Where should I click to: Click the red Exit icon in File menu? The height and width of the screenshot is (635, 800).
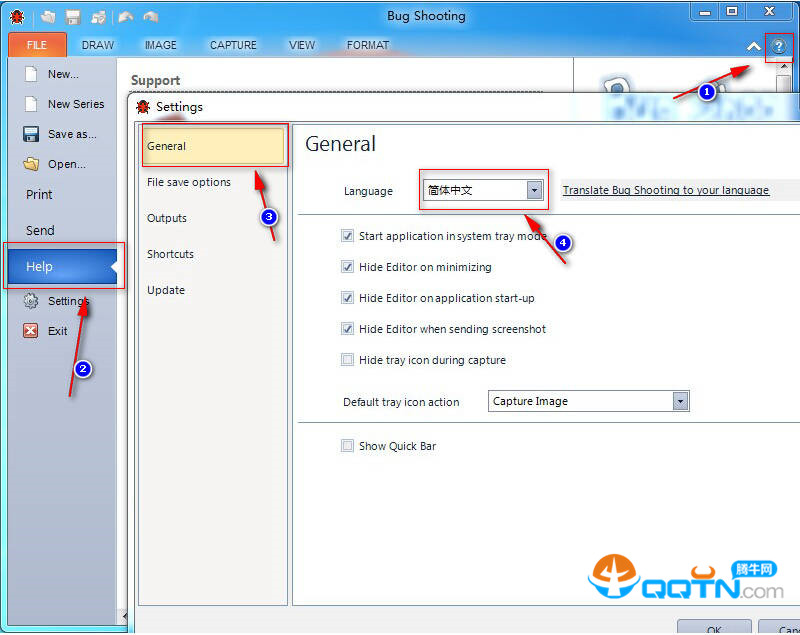pos(31,331)
